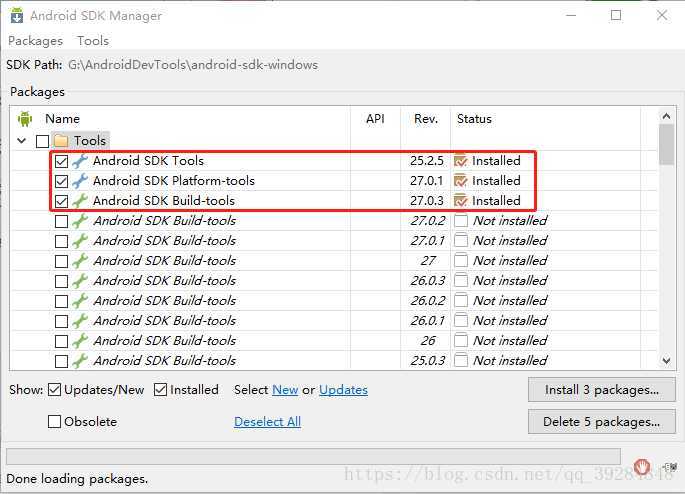Click Install 3 packages button

pos(602,390)
